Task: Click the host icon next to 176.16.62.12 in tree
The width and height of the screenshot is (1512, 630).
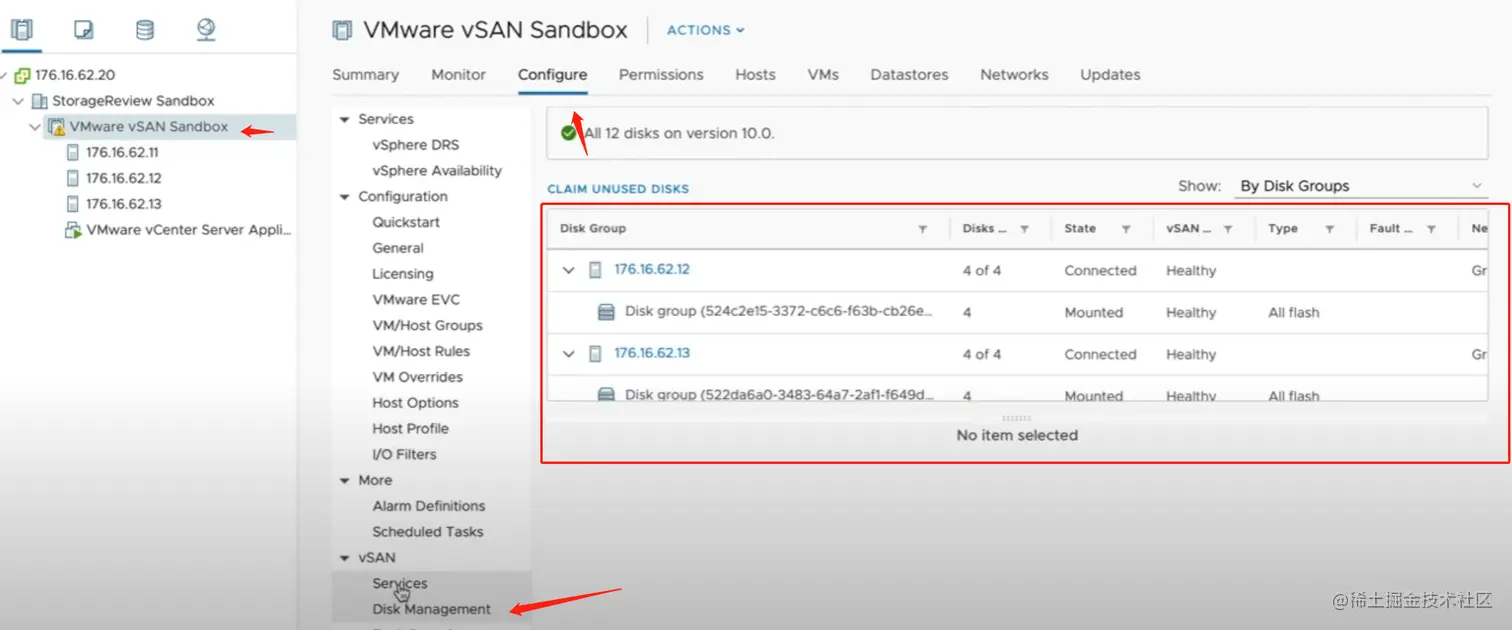Action: (72, 178)
